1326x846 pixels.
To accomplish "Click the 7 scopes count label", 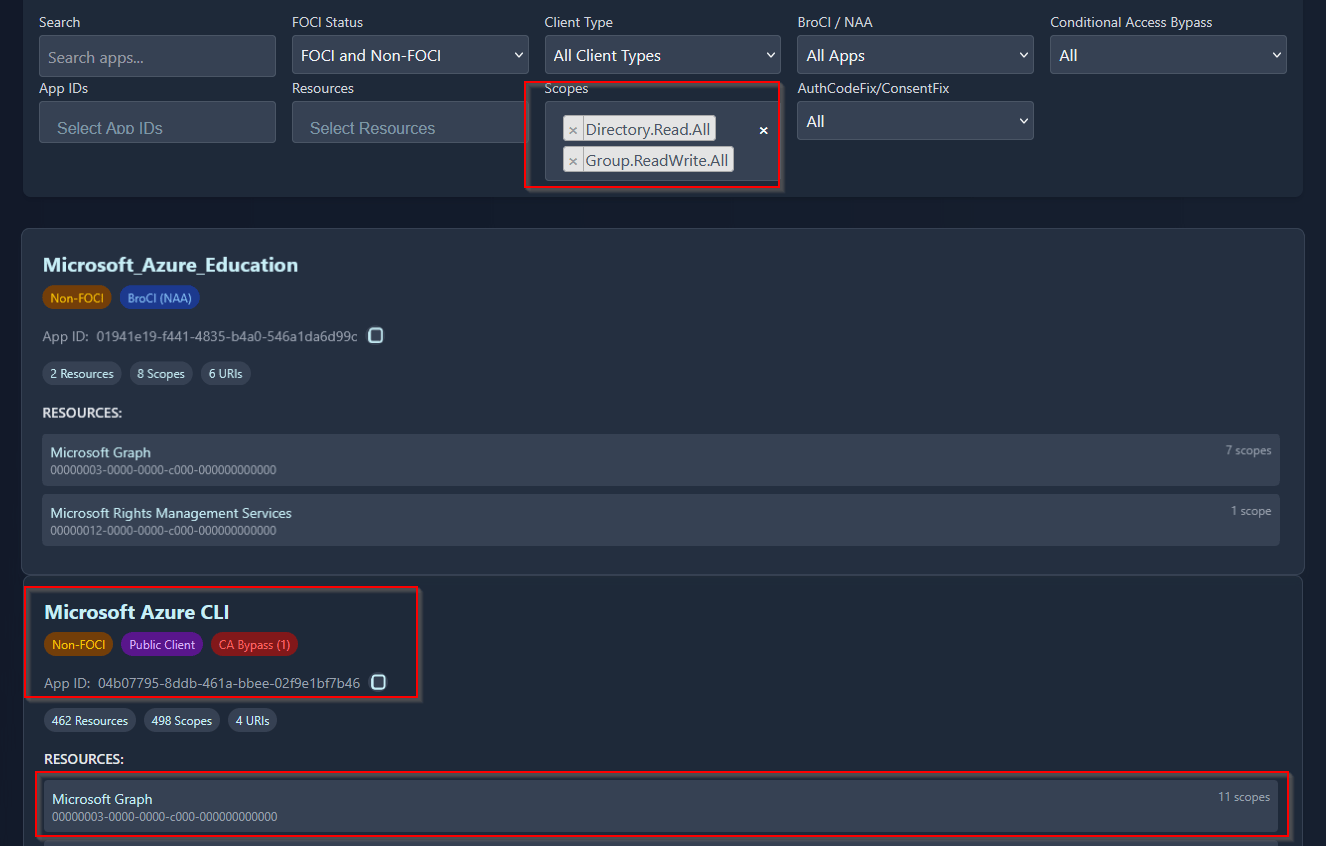I will 1248,450.
